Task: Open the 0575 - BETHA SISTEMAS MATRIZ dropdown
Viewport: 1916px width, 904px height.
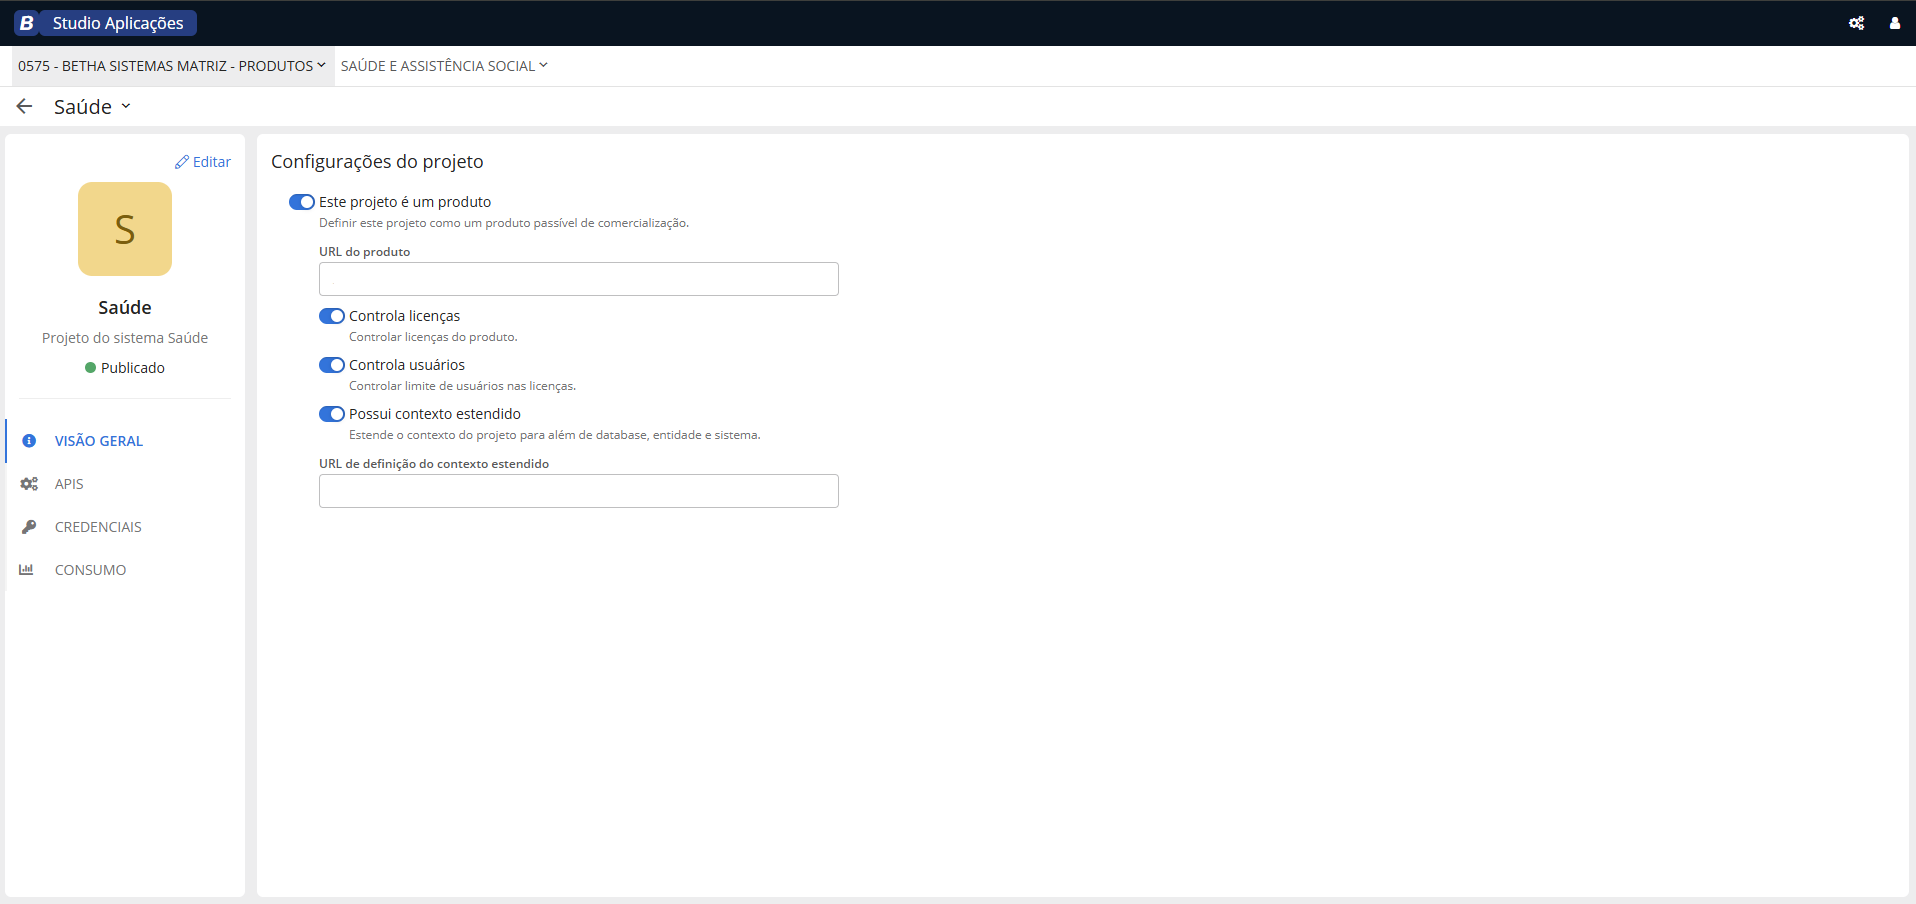Action: coord(172,66)
